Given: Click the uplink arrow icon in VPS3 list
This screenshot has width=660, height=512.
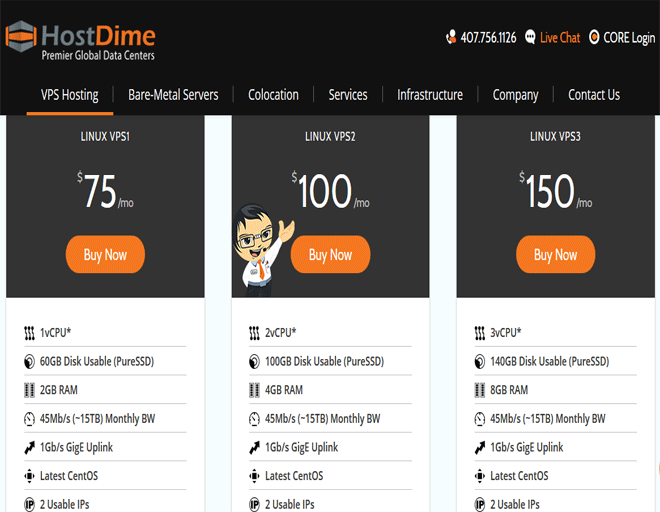Looking at the screenshot, I should (480, 448).
